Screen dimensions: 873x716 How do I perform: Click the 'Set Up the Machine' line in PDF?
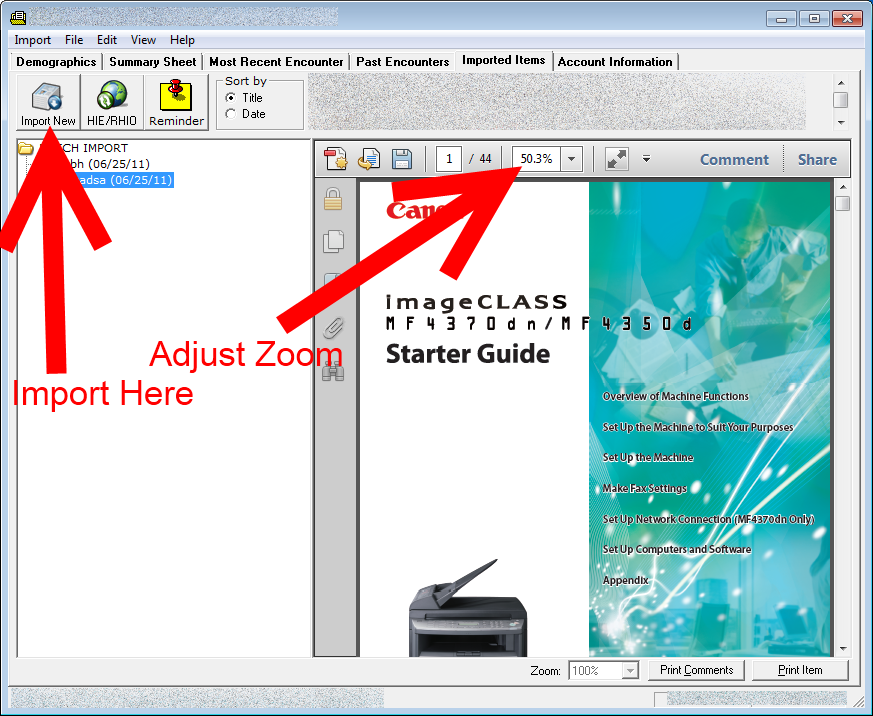point(648,458)
